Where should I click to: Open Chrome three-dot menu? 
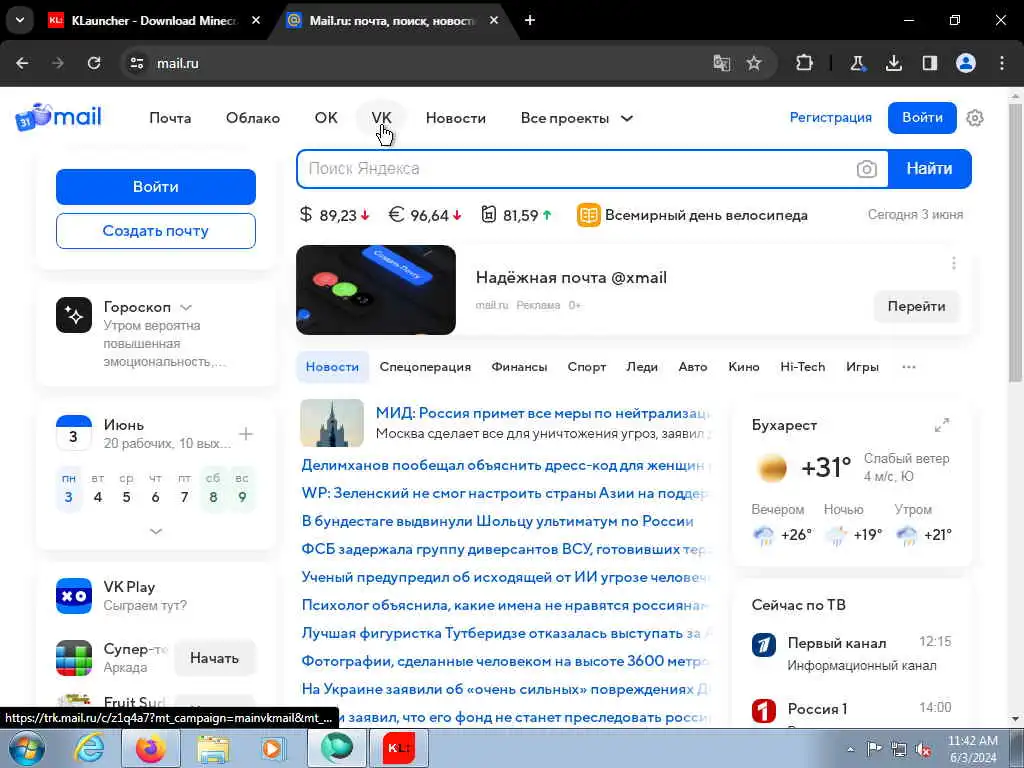pyautogui.click(x=1002, y=63)
